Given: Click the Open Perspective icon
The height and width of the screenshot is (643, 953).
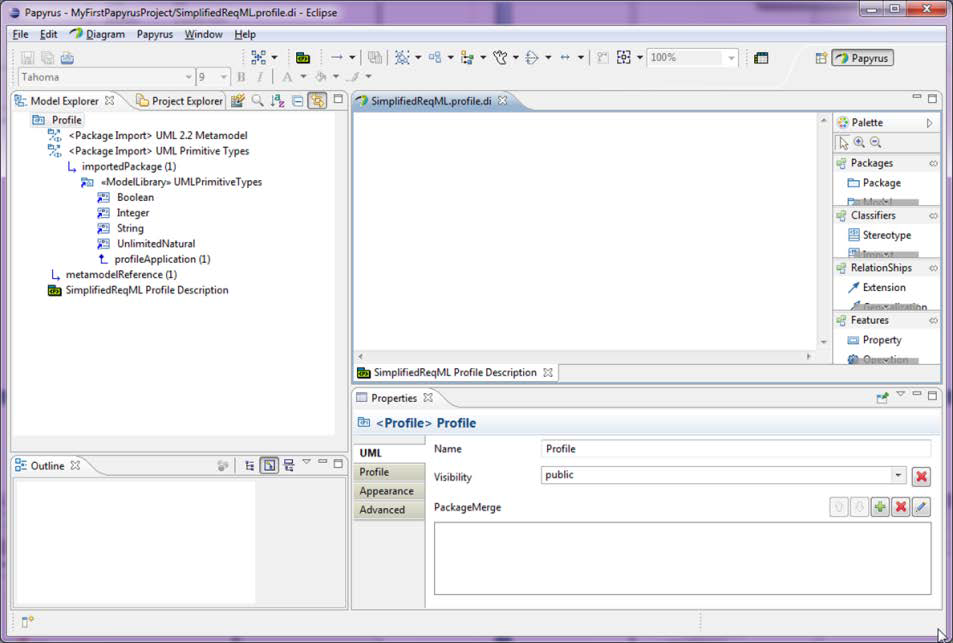Looking at the screenshot, I should [821, 58].
